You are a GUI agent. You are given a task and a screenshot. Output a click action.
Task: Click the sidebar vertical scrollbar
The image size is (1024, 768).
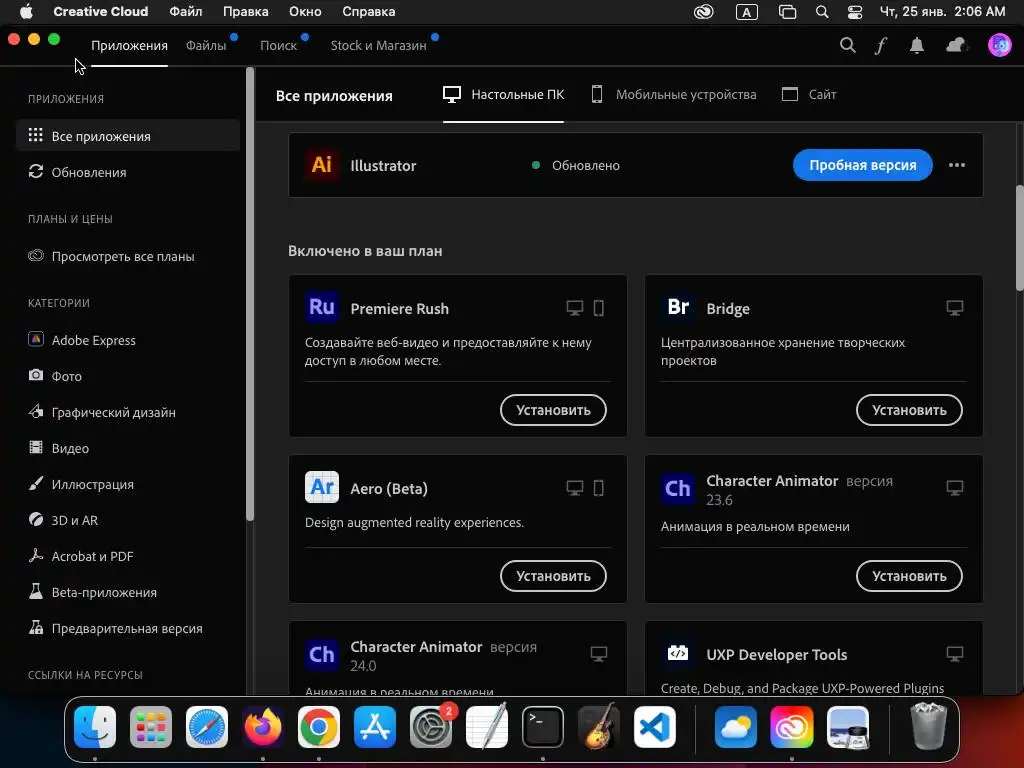[249, 294]
